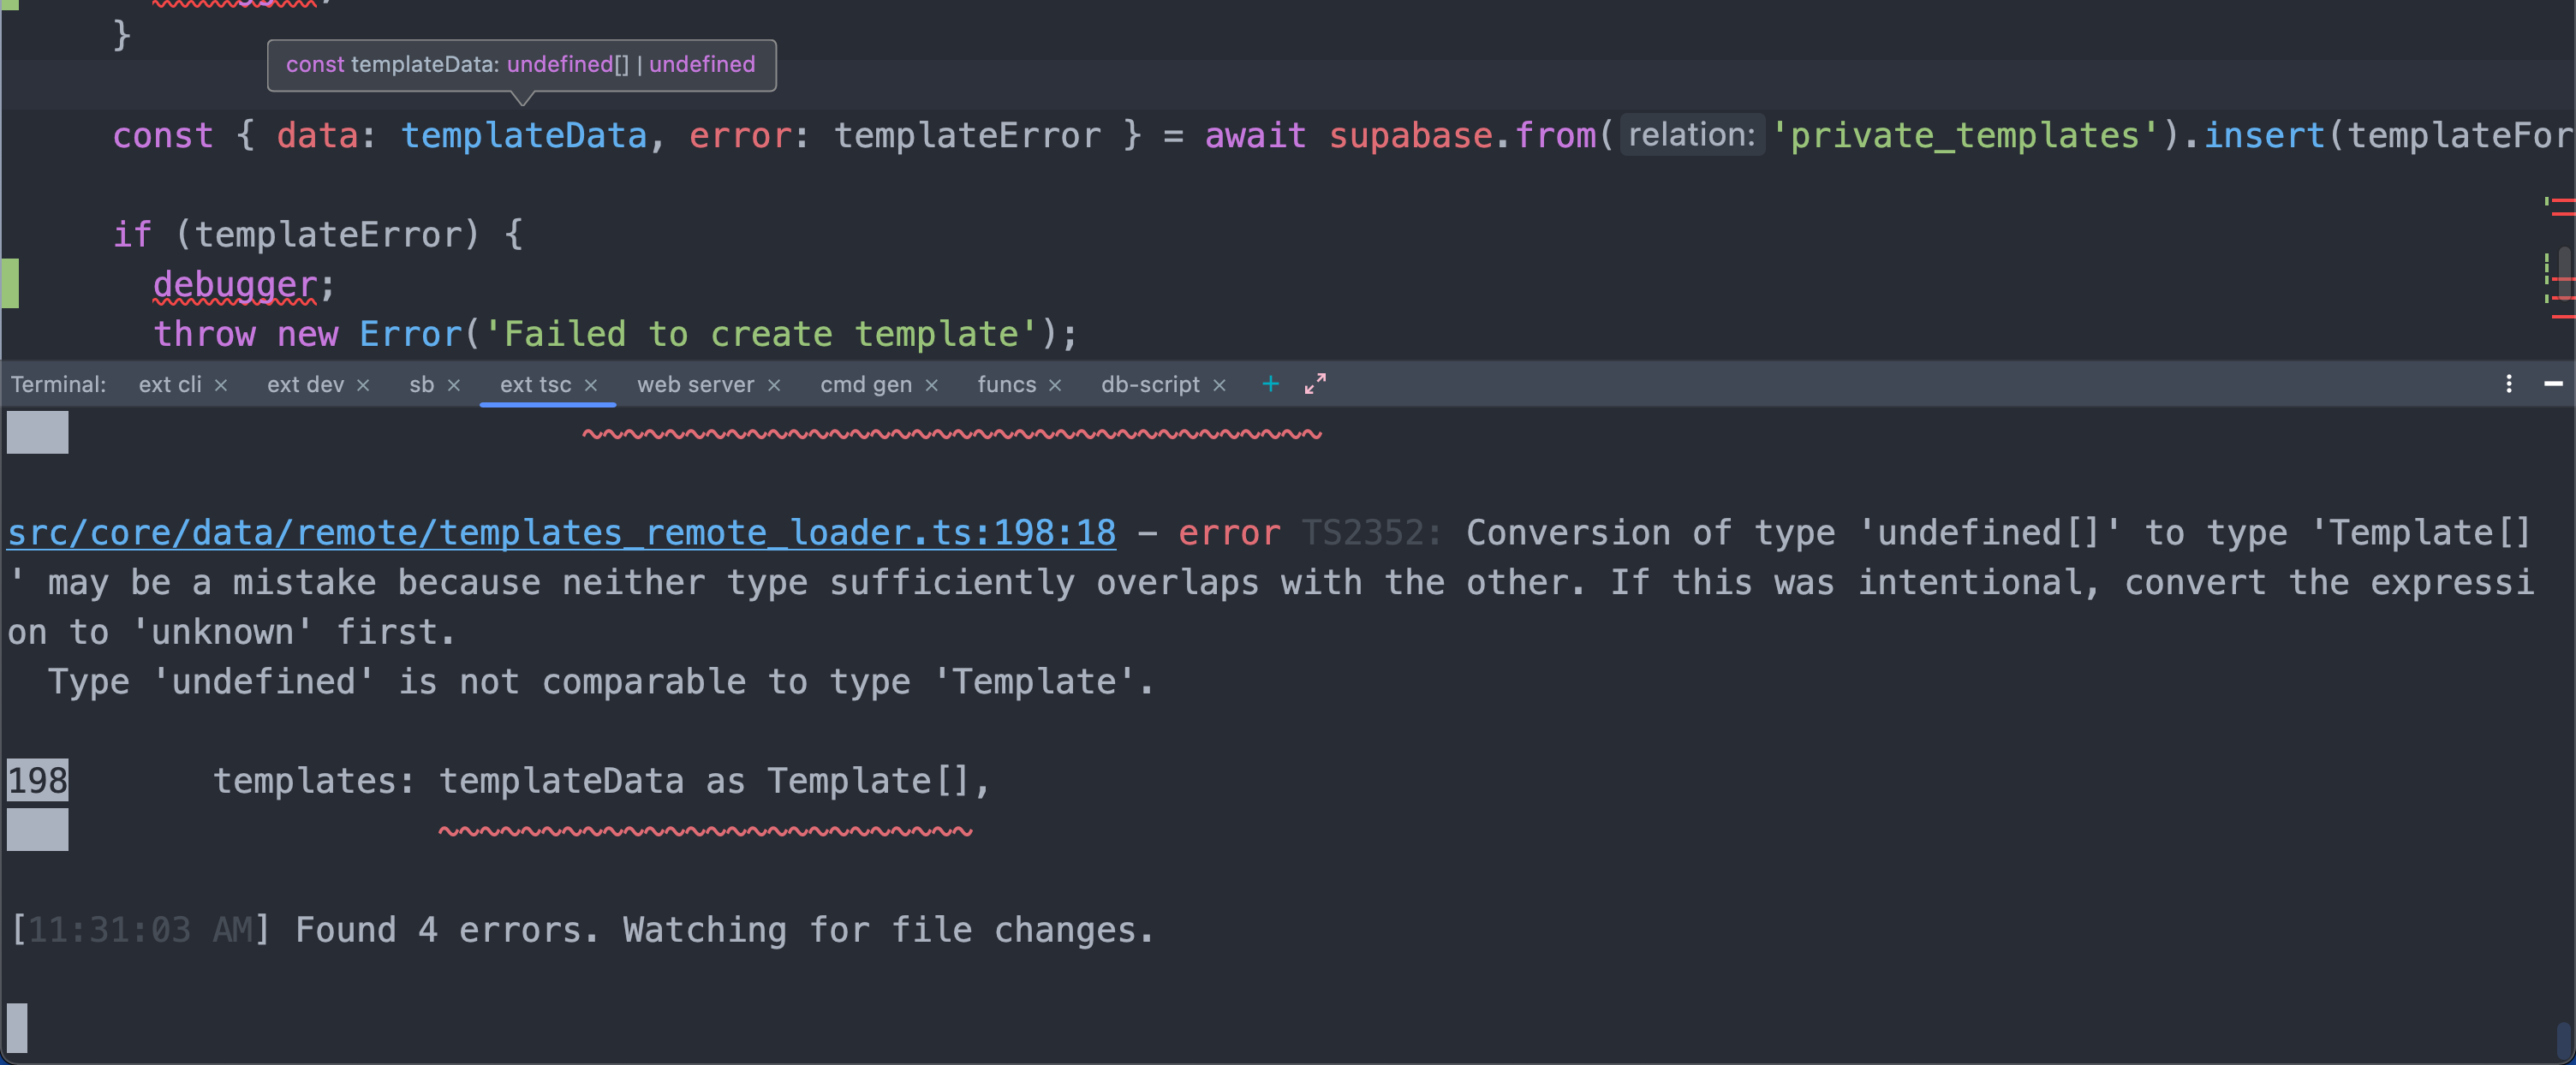Switch to the 'ext dev' terminal tab
The width and height of the screenshot is (2576, 1065).
point(305,385)
